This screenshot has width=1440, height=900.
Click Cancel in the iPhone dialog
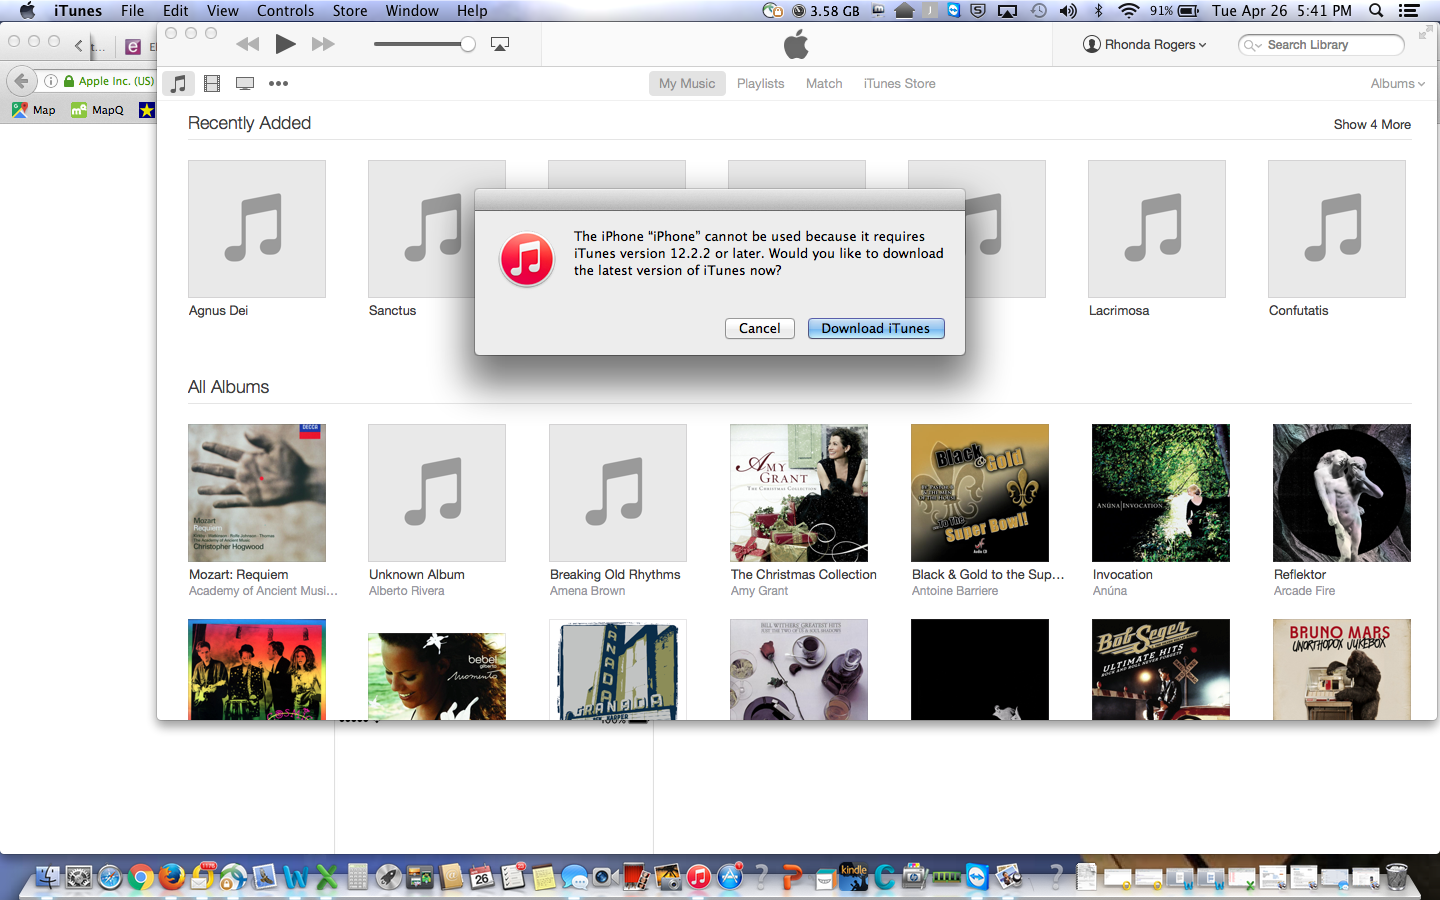[759, 328]
